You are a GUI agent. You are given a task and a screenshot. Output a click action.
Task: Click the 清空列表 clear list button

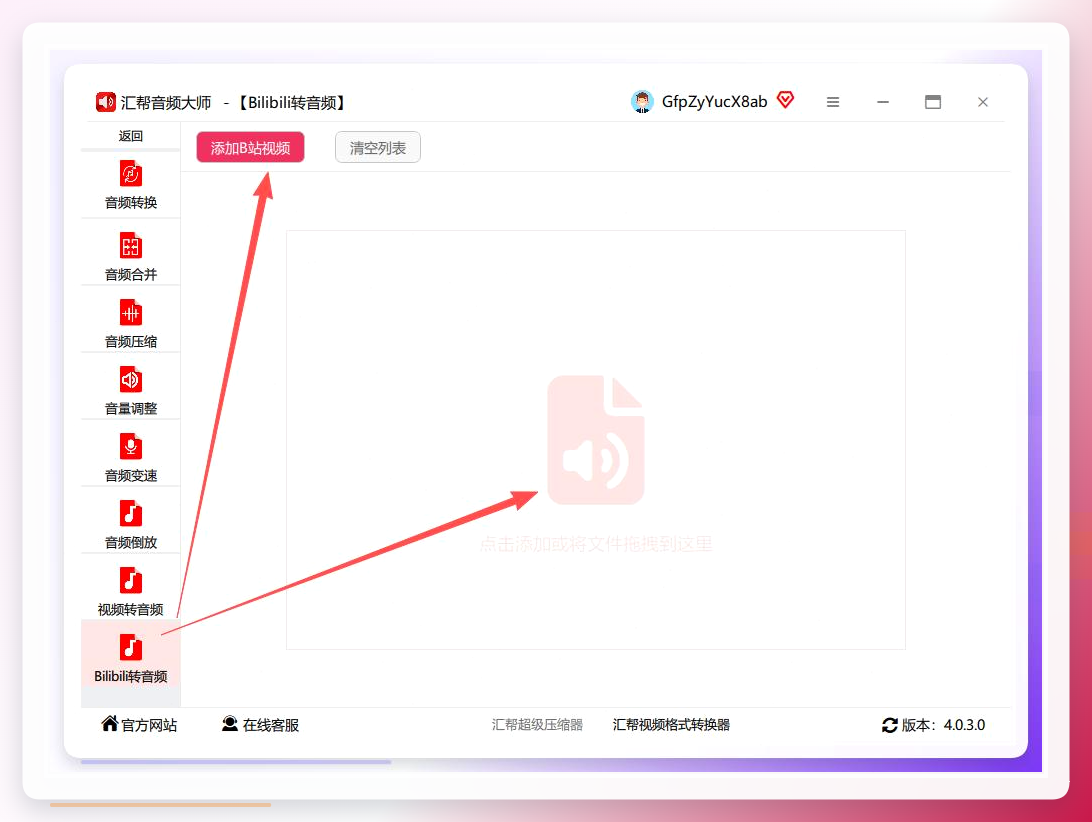pyautogui.click(x=377, y=148)
